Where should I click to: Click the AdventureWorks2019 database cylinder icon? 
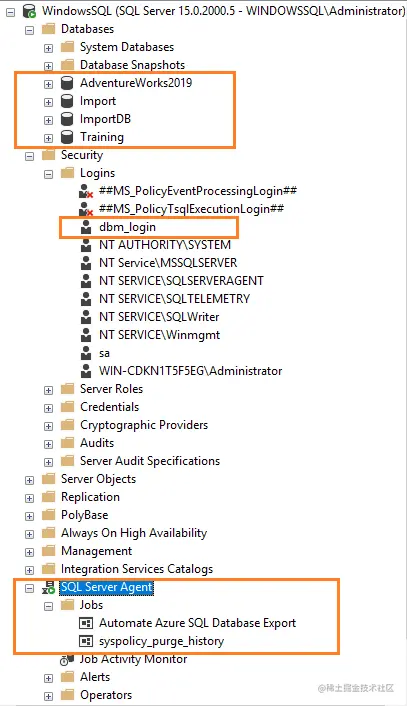67,83
